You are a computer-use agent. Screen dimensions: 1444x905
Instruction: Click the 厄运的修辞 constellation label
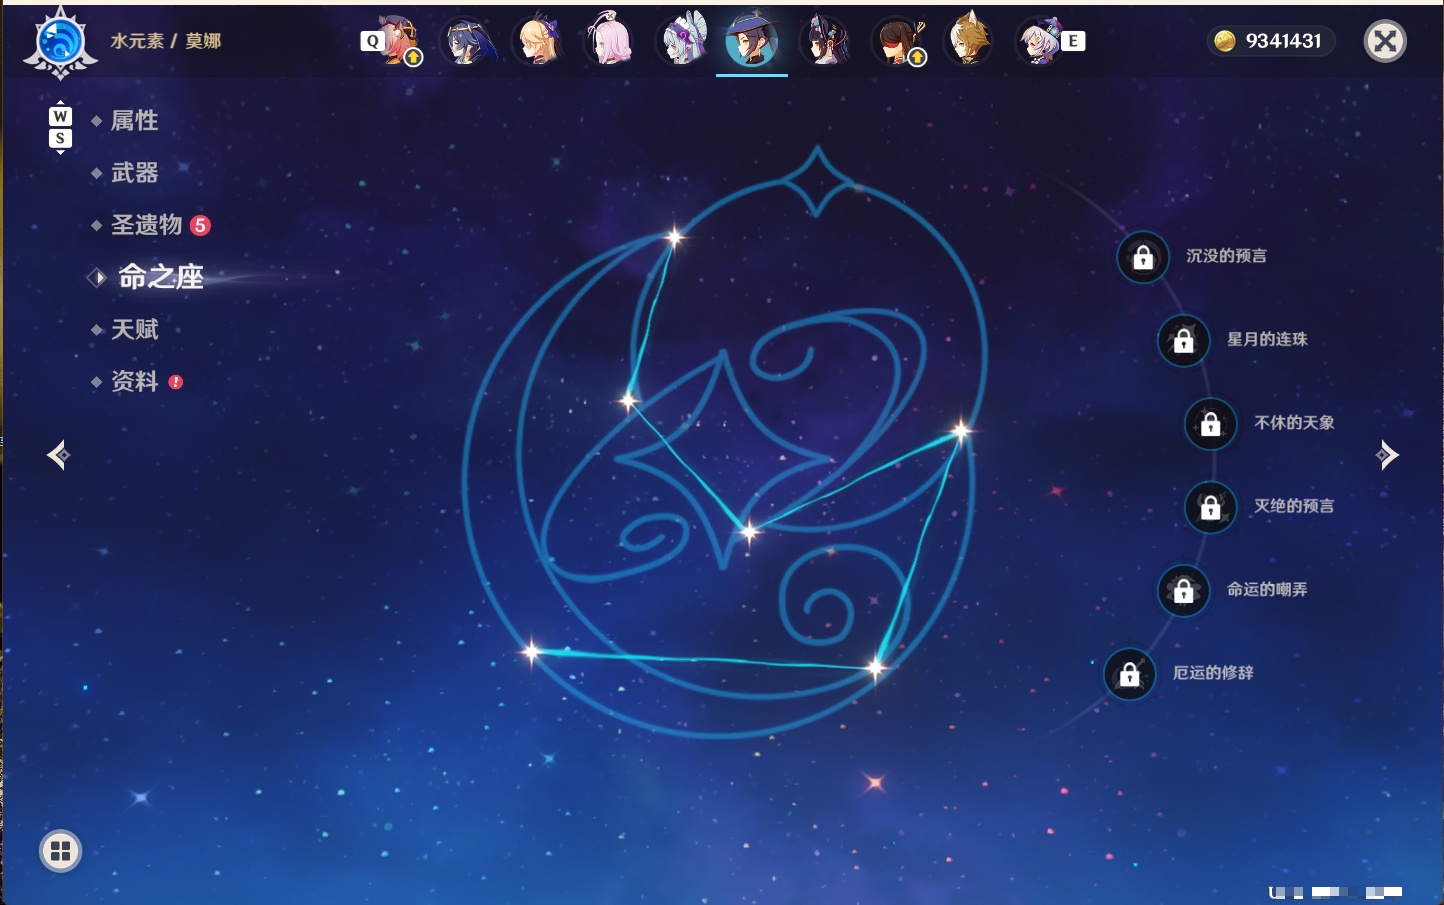pos(1213,672)
